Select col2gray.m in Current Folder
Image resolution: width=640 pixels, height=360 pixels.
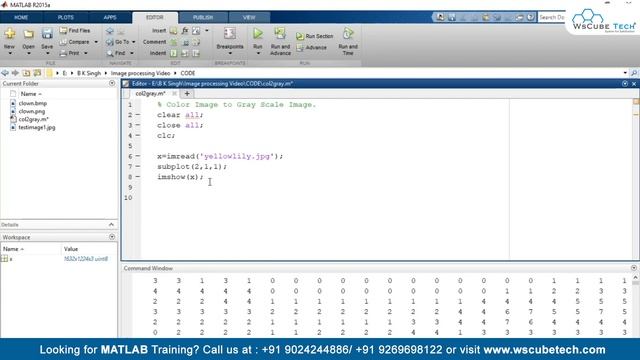33,119
